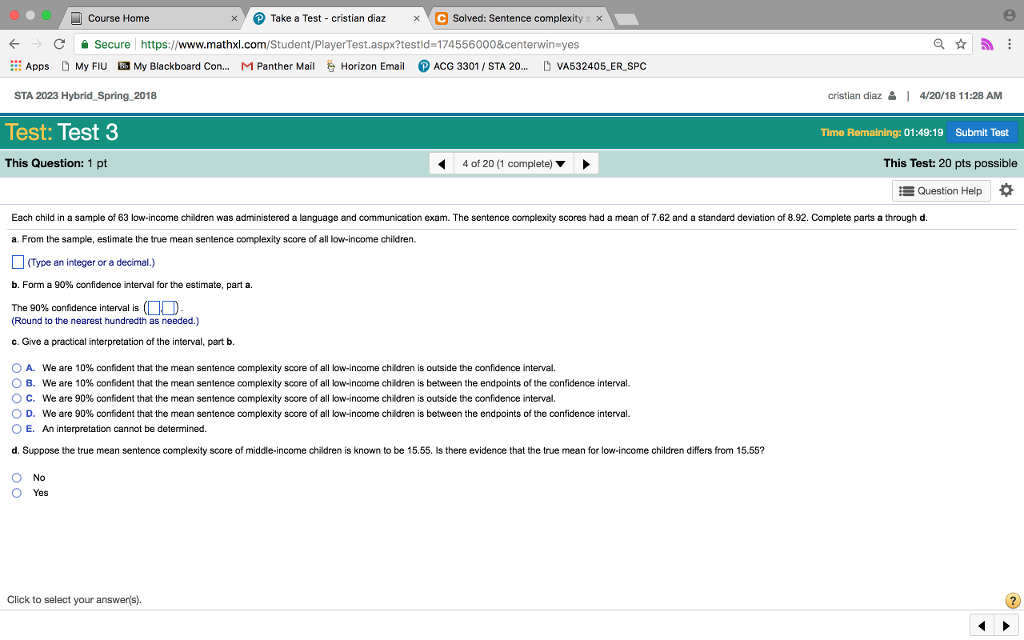Click the user icon beside cristian diaz

tap(892, 96)
